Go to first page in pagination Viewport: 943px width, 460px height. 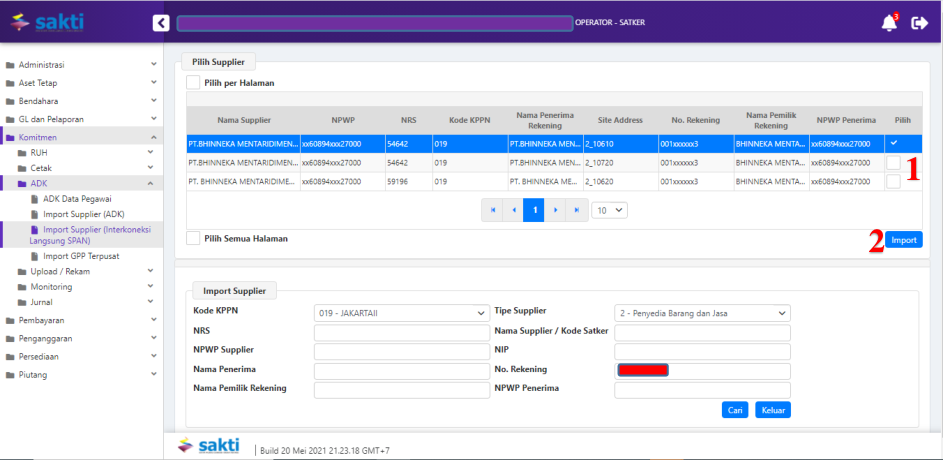491,210
